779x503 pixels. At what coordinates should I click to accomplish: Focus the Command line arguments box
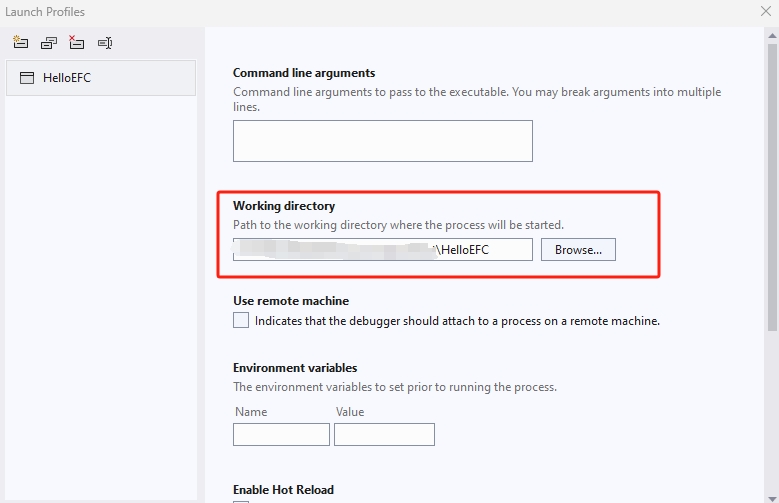[x=382, y=141]
